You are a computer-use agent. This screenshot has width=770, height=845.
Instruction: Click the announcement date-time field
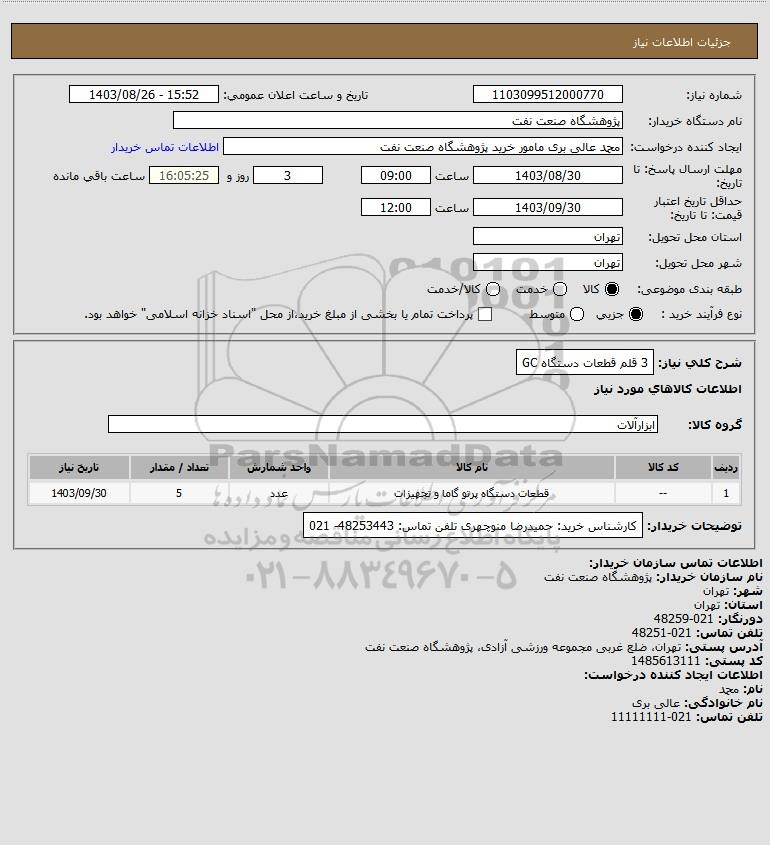(144, 94)
